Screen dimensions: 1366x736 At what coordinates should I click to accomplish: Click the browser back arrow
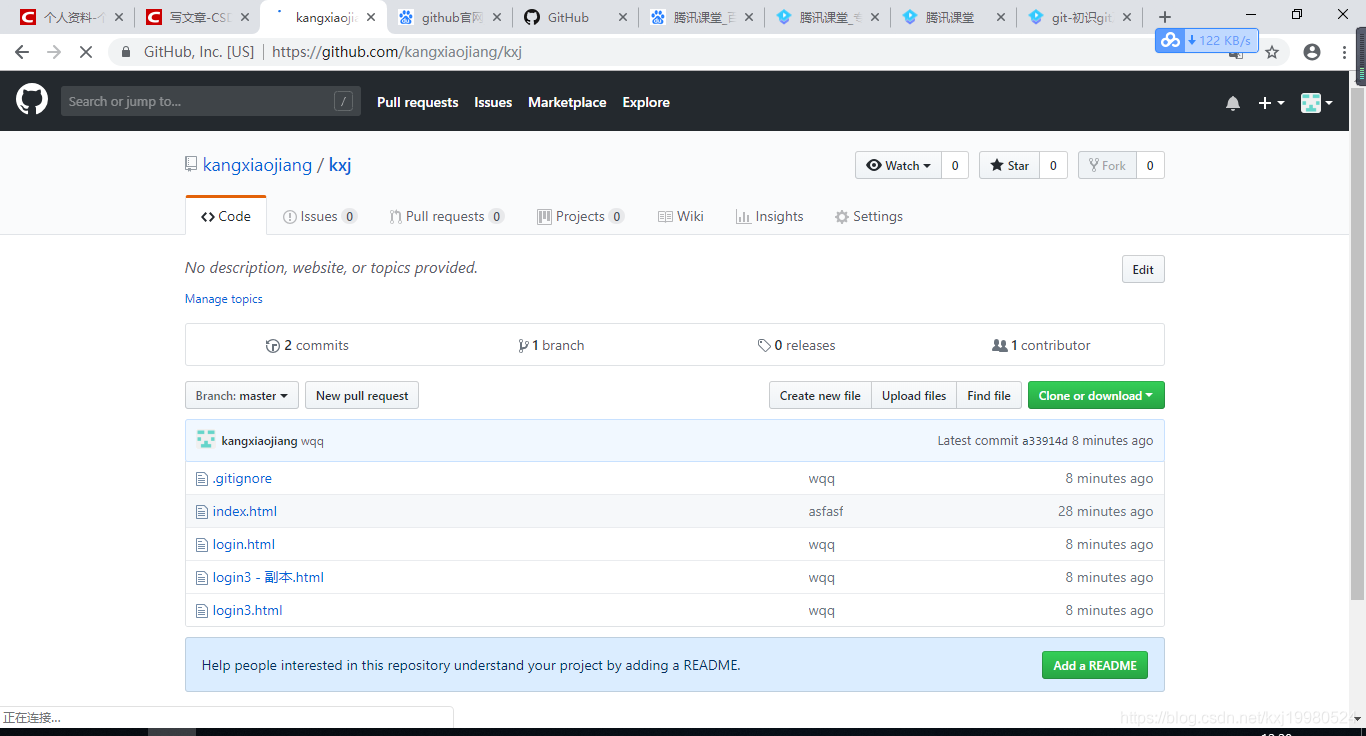22,52
